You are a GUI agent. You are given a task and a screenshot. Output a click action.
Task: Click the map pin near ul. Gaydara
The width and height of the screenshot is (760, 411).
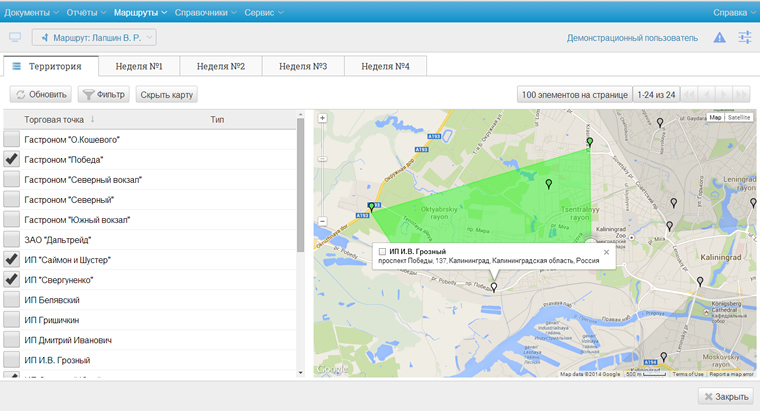[x=660, y=123]
